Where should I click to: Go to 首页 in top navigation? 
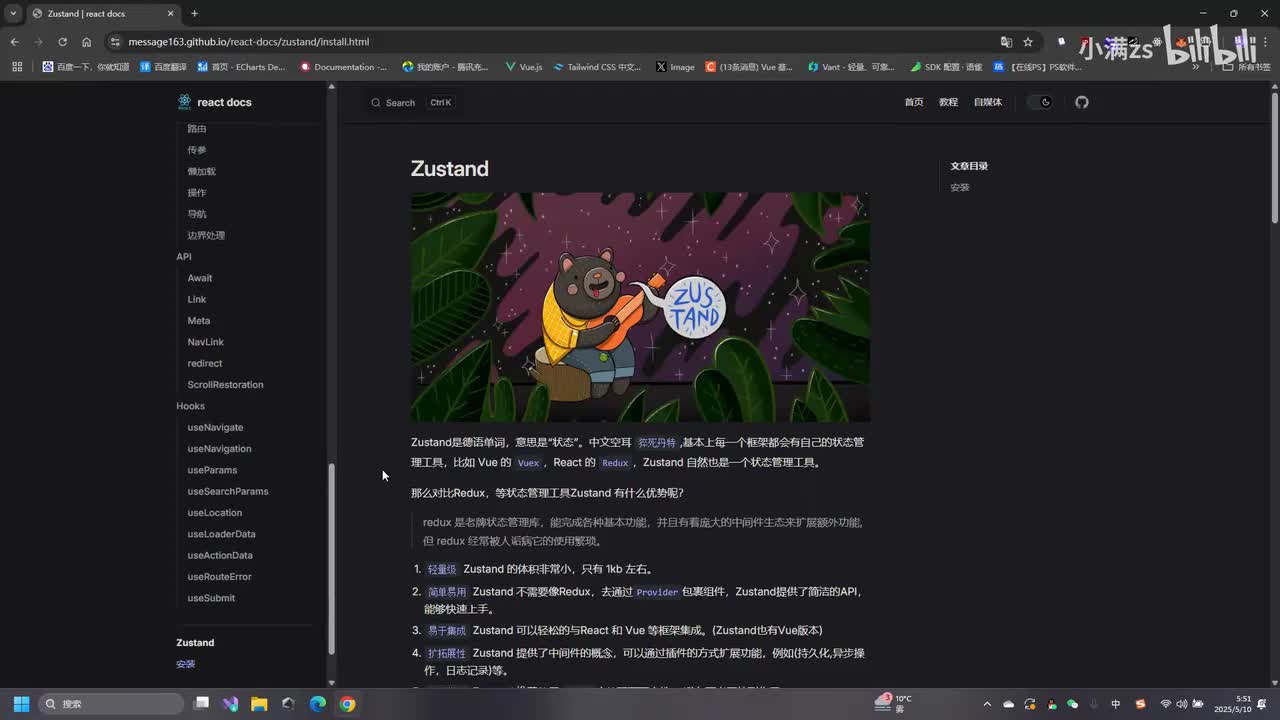click(x=914, y=102)
